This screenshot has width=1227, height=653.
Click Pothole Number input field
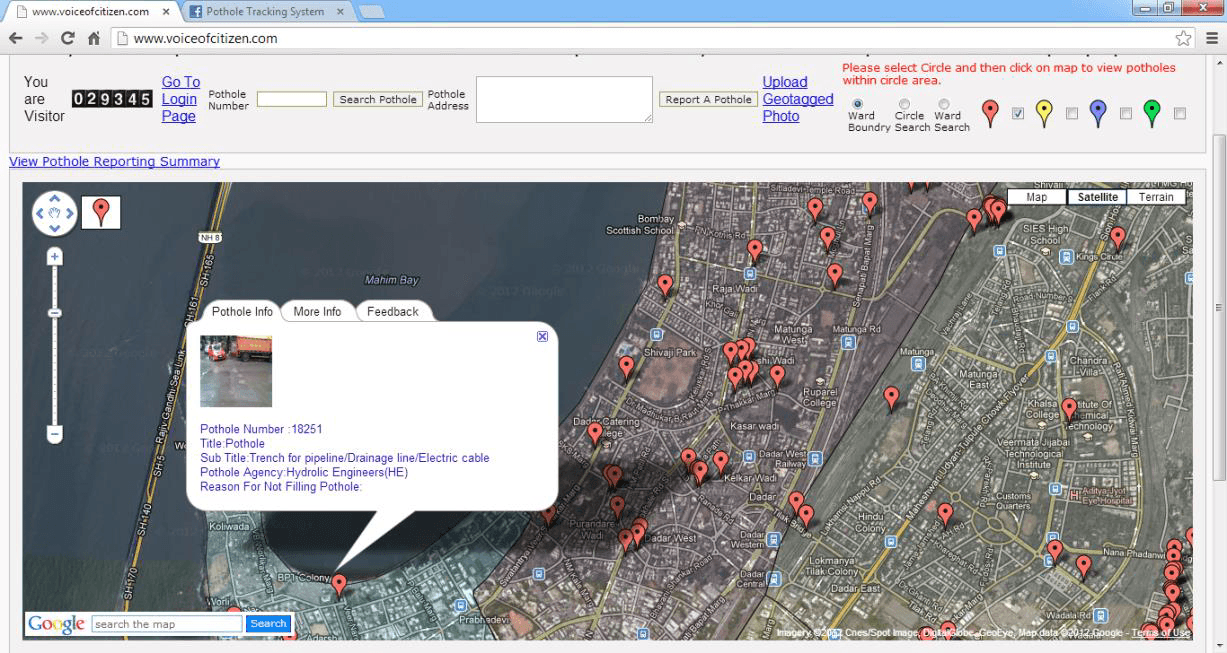(x=292, y=99)
